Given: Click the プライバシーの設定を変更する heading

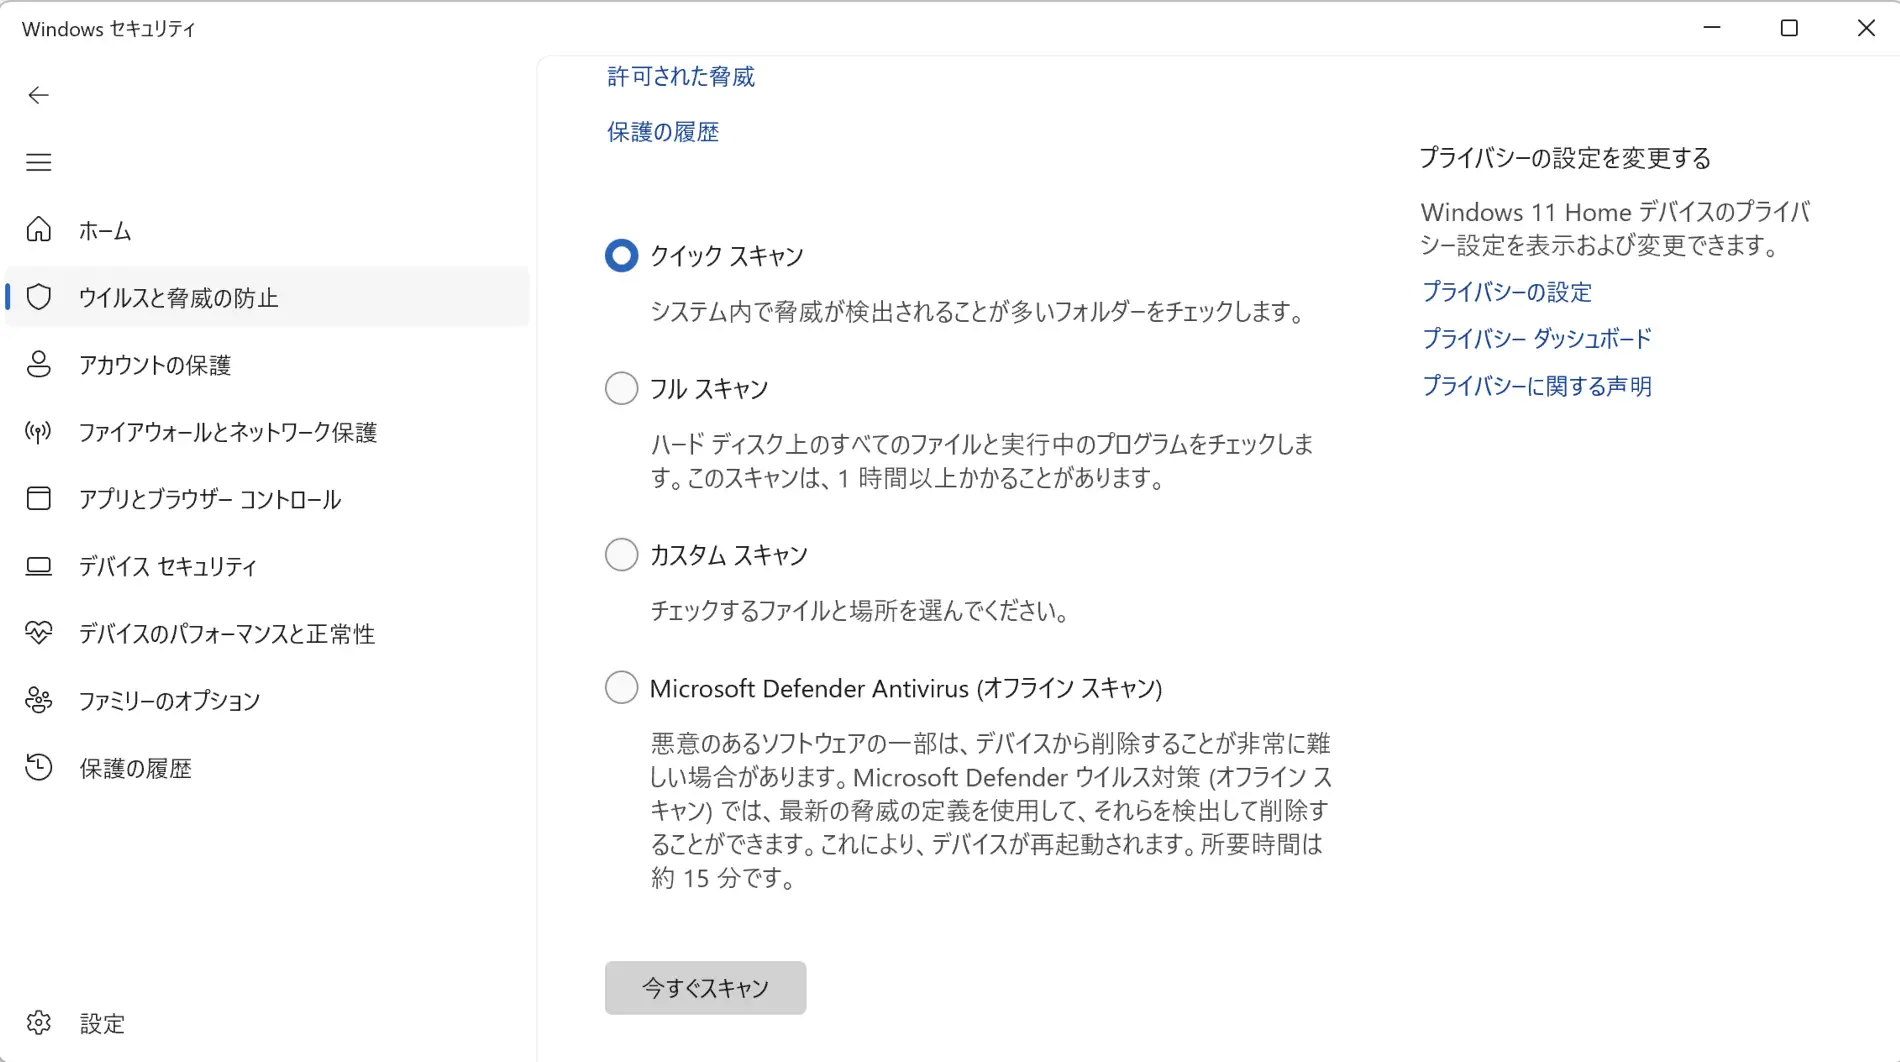Looking at the screenshot, I should [x=1565, y=158].
